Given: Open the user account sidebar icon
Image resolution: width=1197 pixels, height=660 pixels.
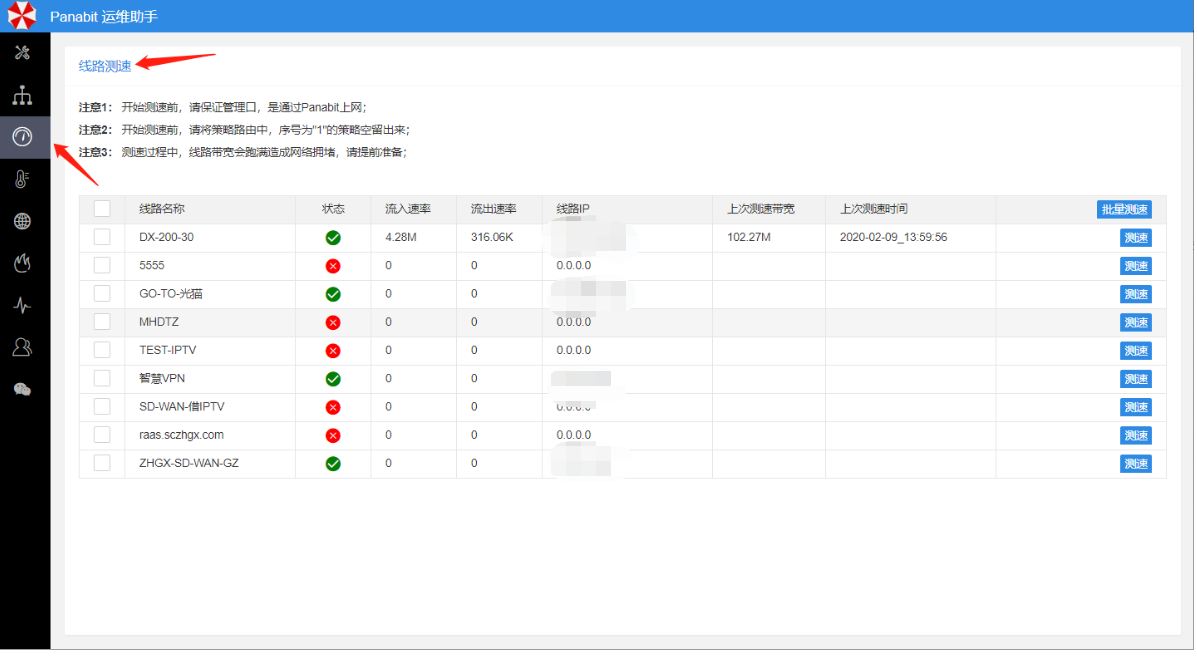Looking at the screenshot, I should click(x=22, y=348).
